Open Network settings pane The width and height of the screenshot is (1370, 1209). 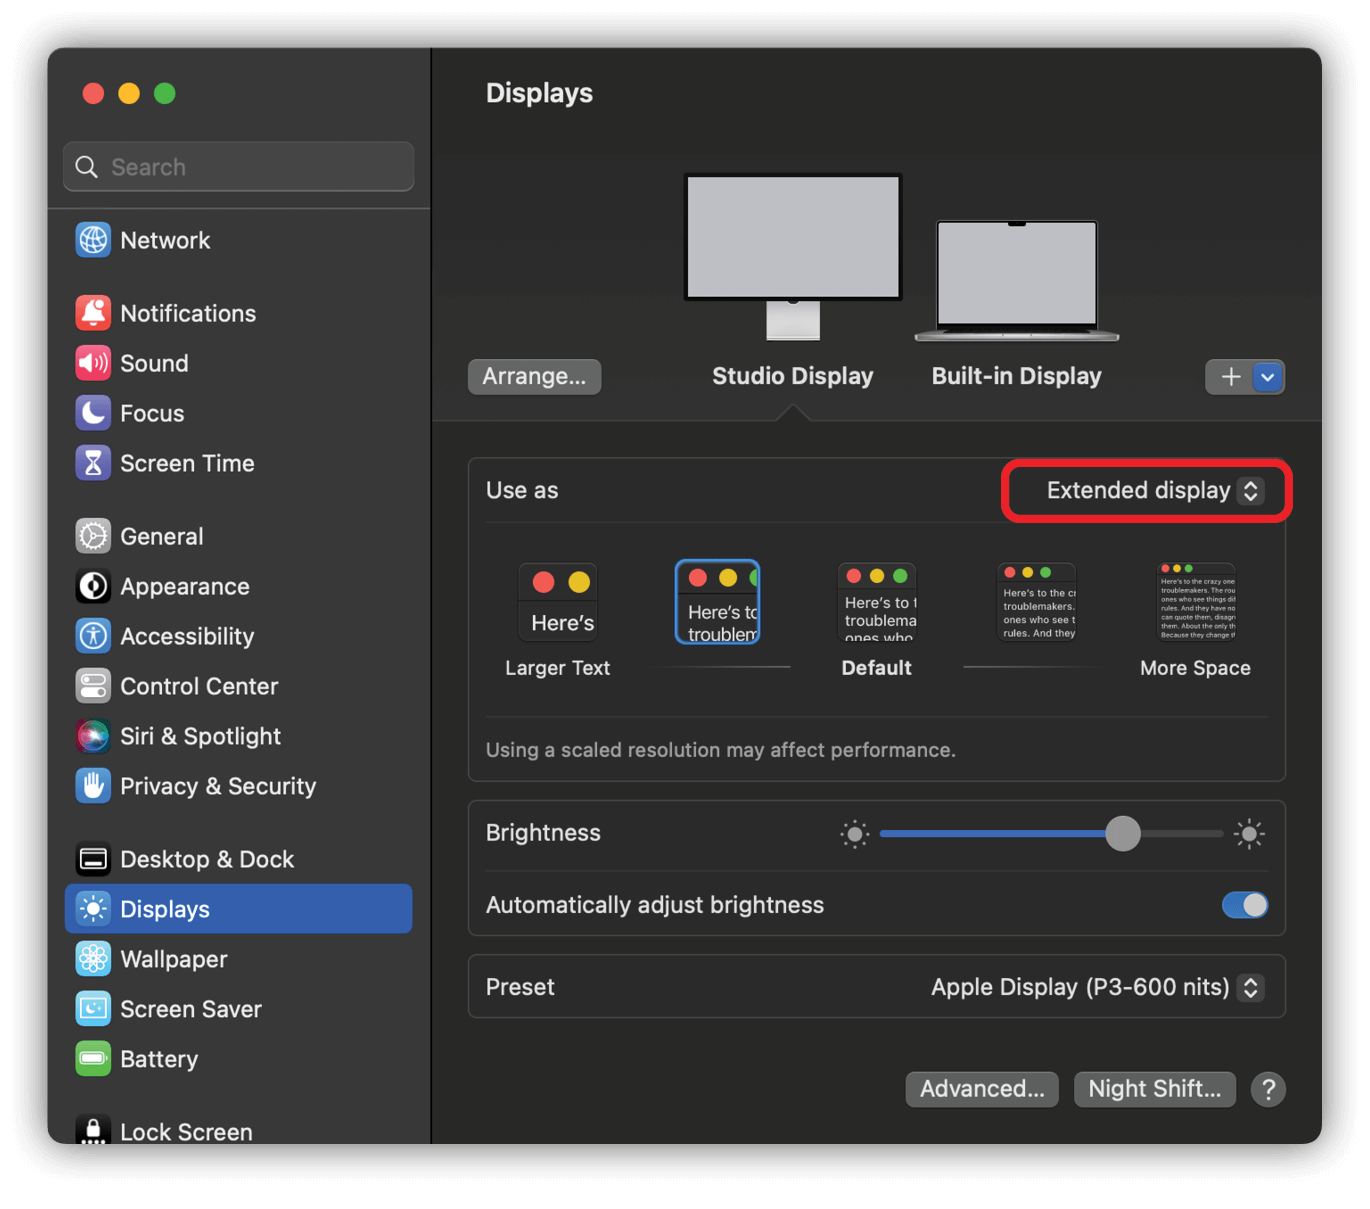coord(238,240)
